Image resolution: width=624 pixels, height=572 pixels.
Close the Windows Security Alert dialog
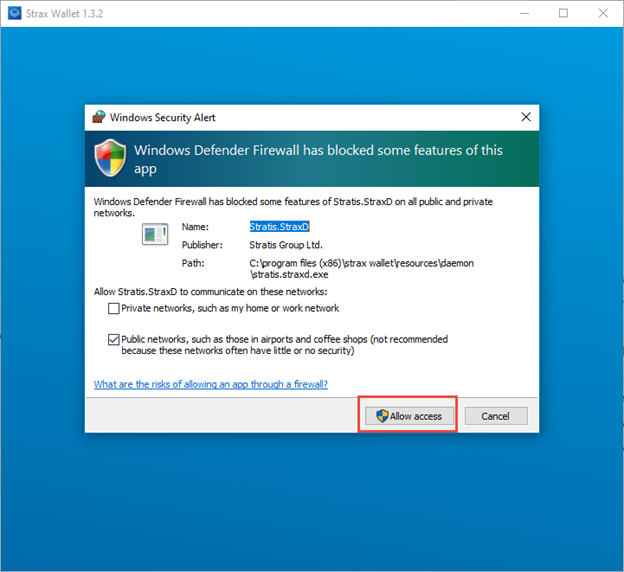[526, 117]
